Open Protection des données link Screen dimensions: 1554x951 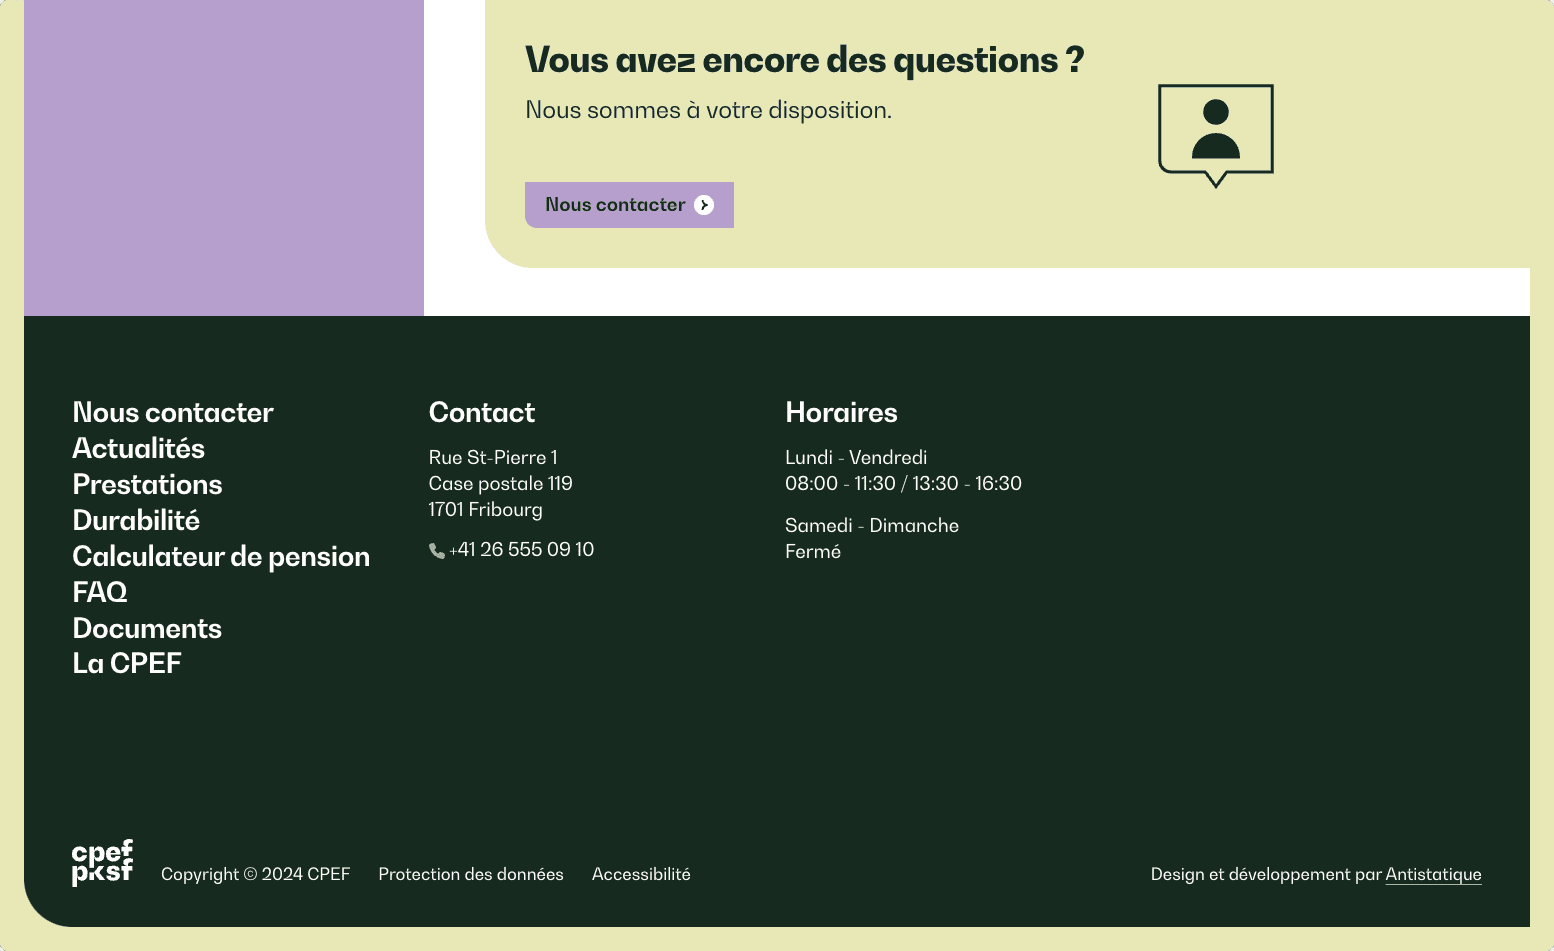[471, 874]
